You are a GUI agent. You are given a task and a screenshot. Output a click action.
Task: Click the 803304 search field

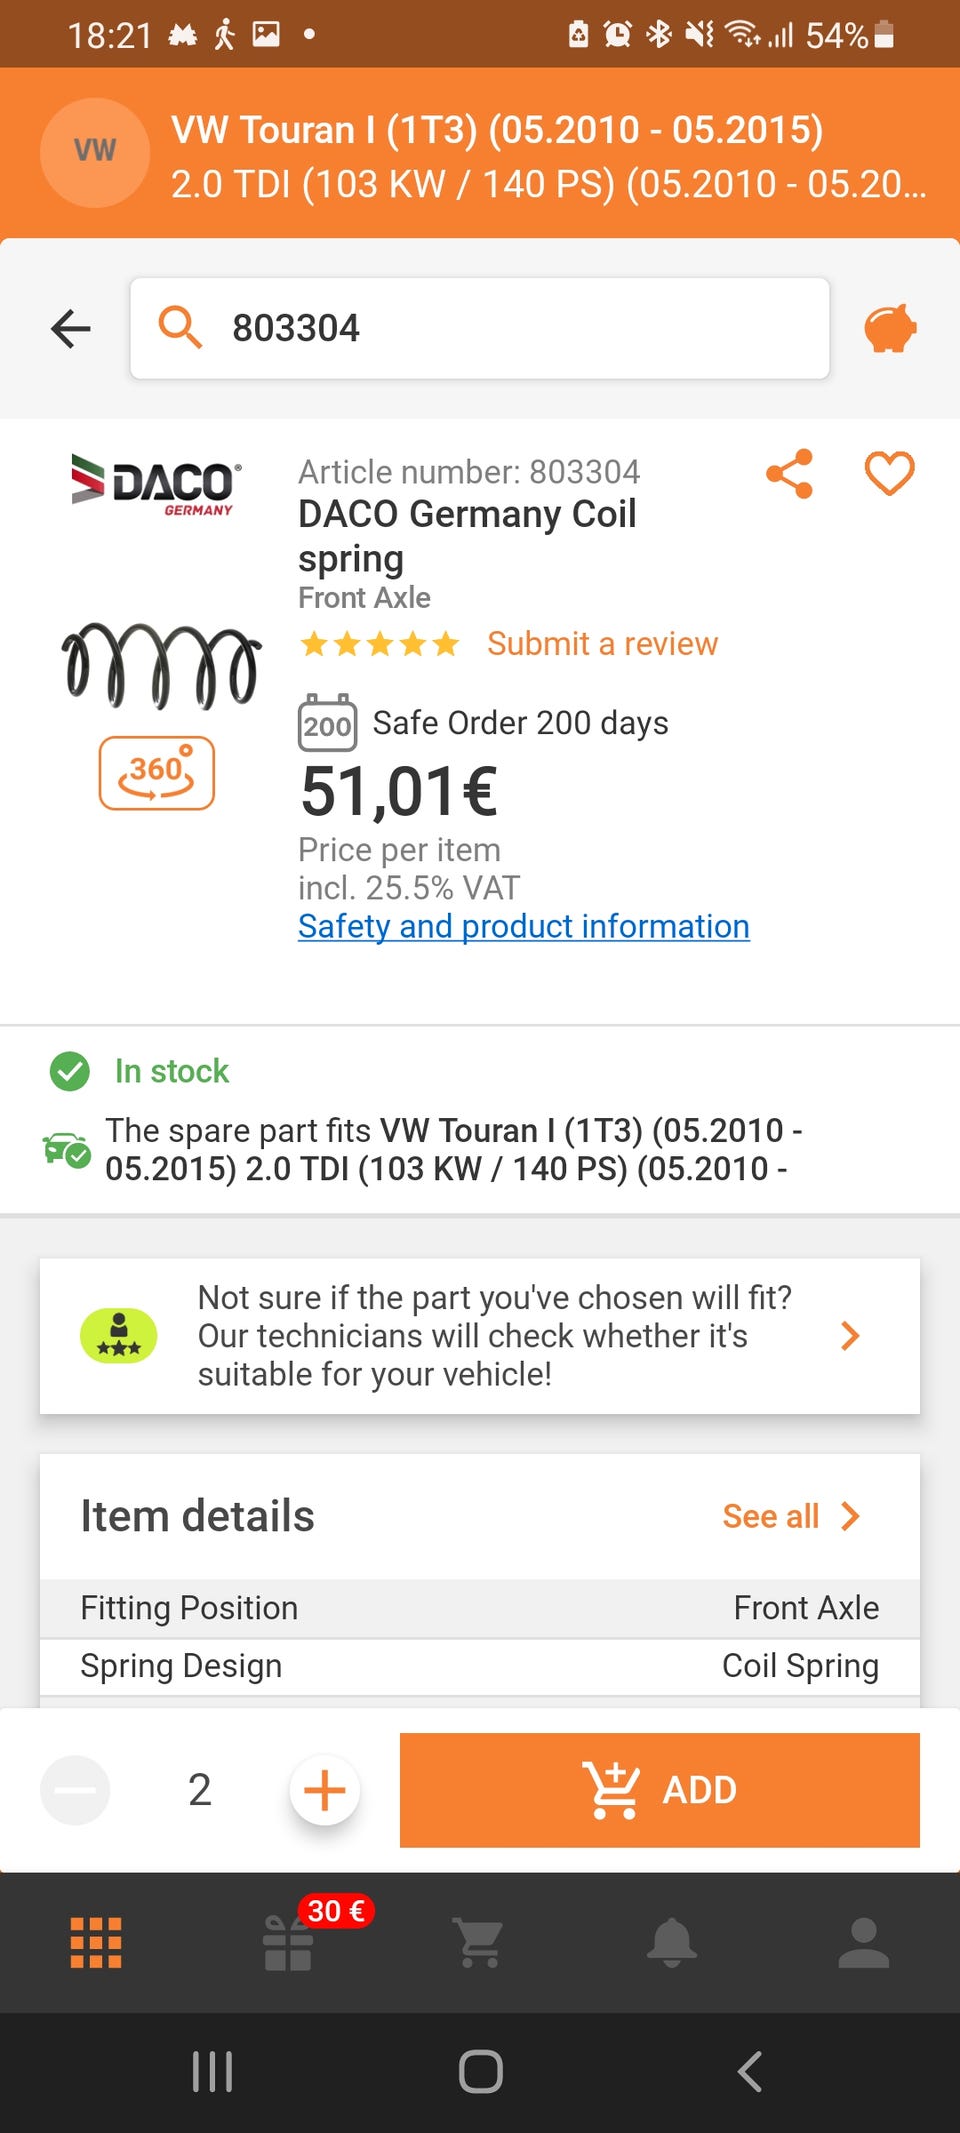click(480, 328)
